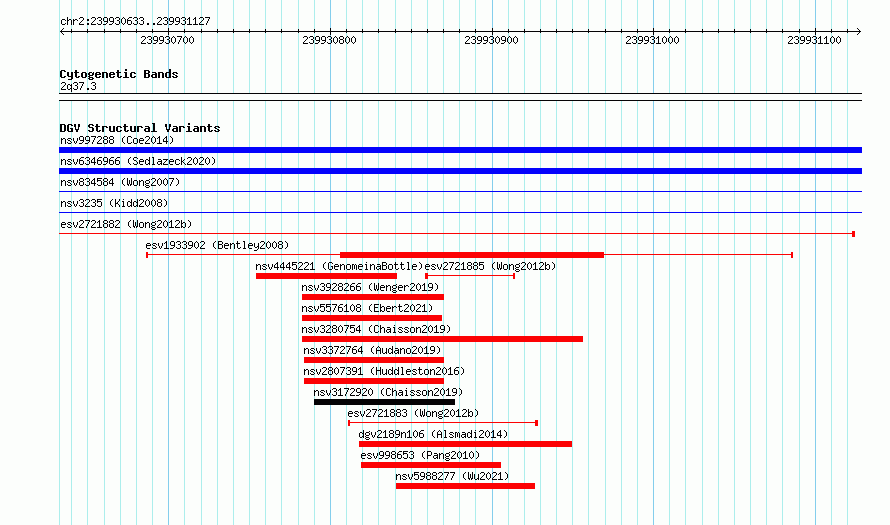Open nsv3372764 (Audano2019) variant

pos(372,350)
